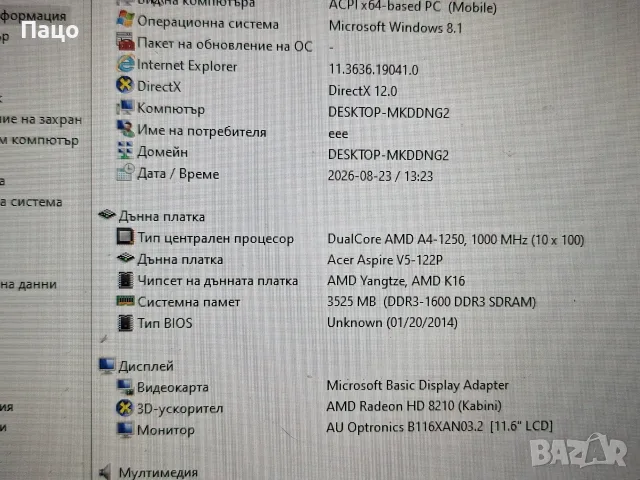Select the date value 2026-08-23 / 13:23
The width and height of the screenshot is (640, 480).
click(380, 176)
